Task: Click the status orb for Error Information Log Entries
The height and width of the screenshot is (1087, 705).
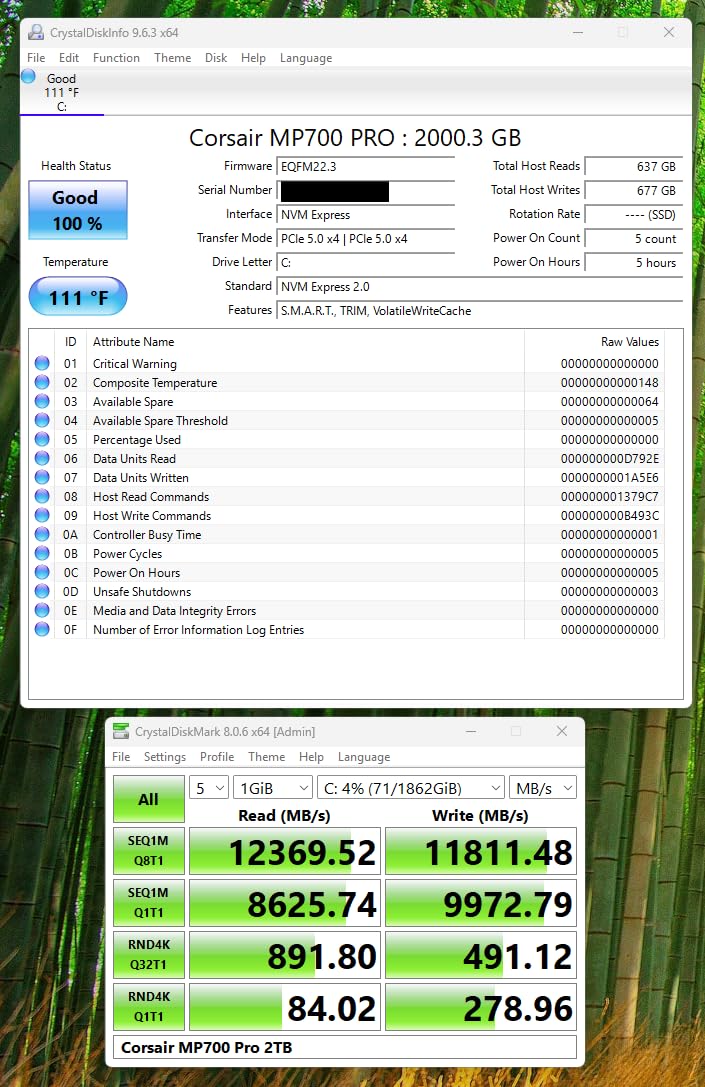Action: pos(42,629)
